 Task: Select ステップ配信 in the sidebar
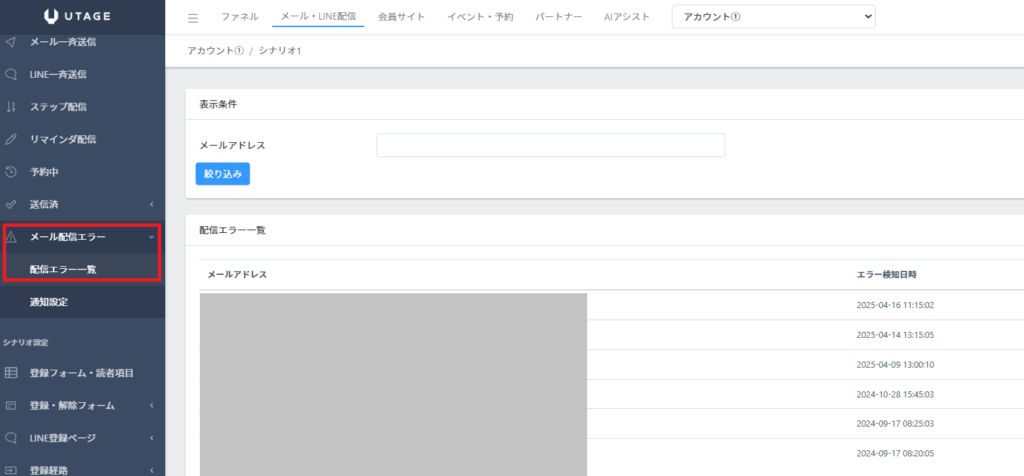point(58,106)
